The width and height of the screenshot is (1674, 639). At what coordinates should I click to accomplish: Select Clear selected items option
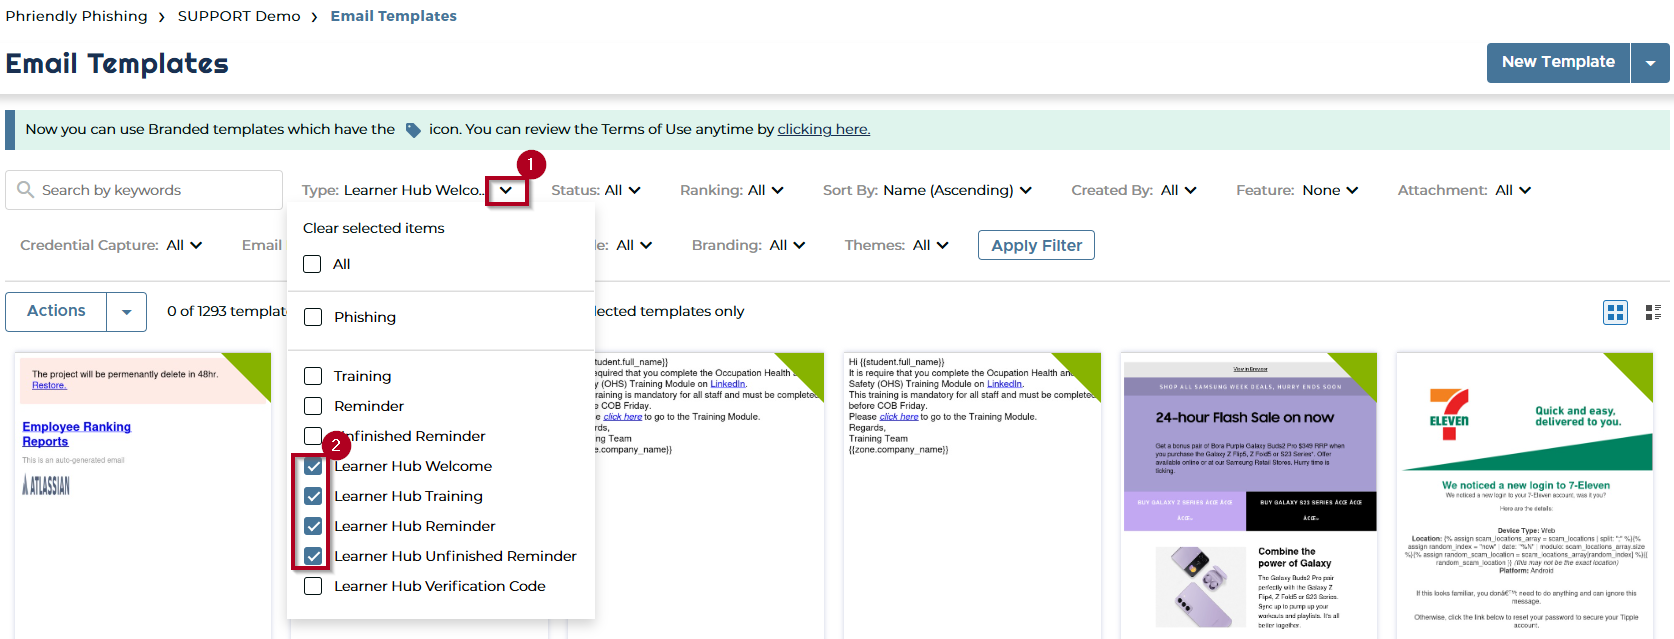(373, 228)
